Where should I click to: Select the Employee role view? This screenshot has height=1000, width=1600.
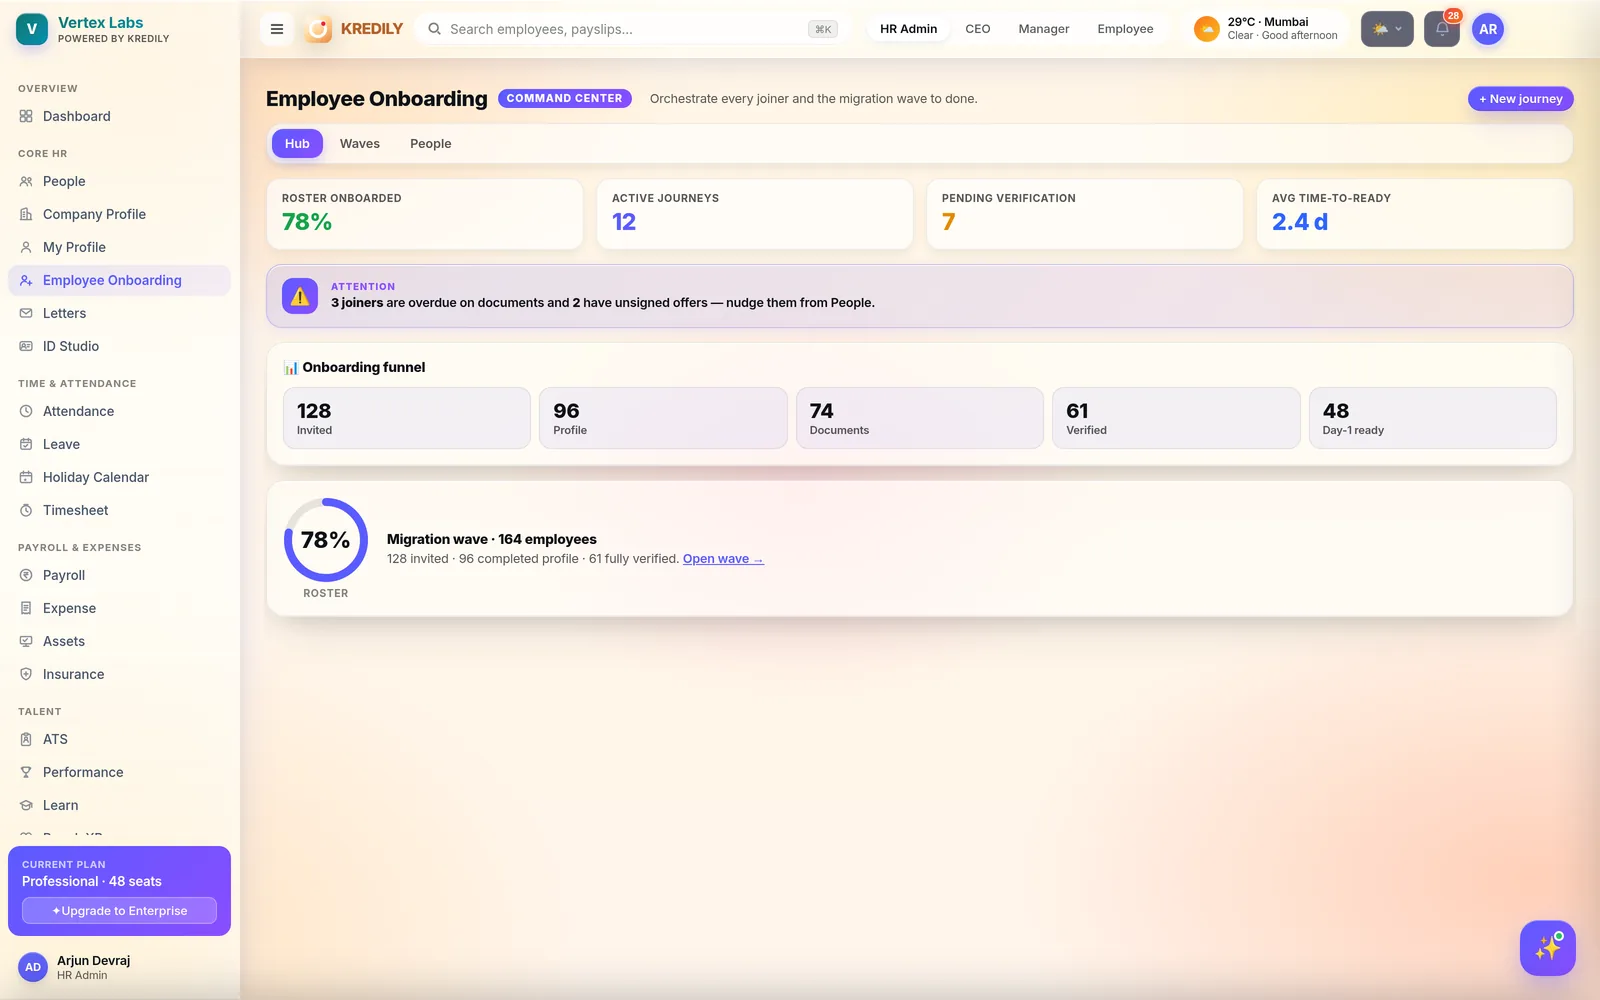coord(1125,29)
